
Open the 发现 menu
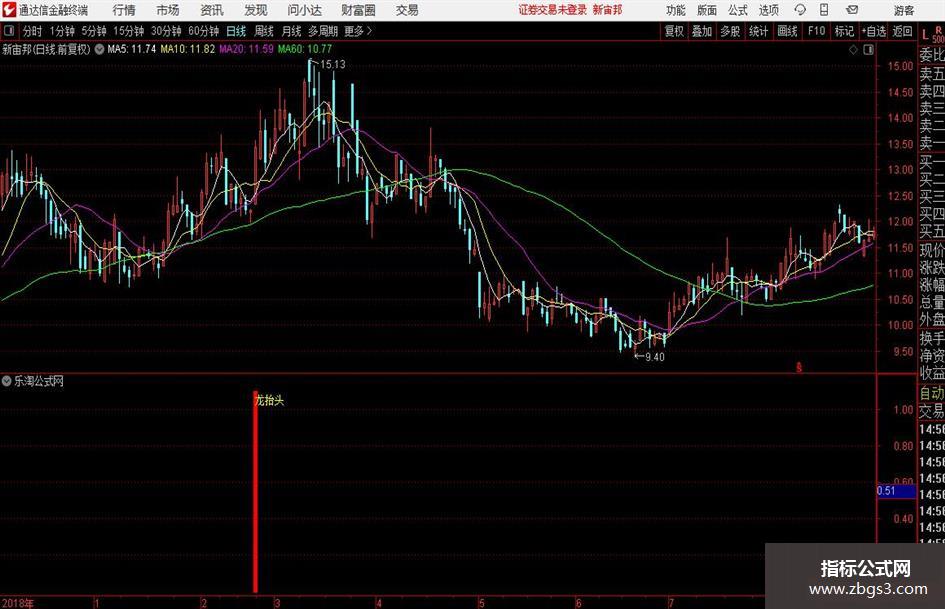tap(256, 10)
